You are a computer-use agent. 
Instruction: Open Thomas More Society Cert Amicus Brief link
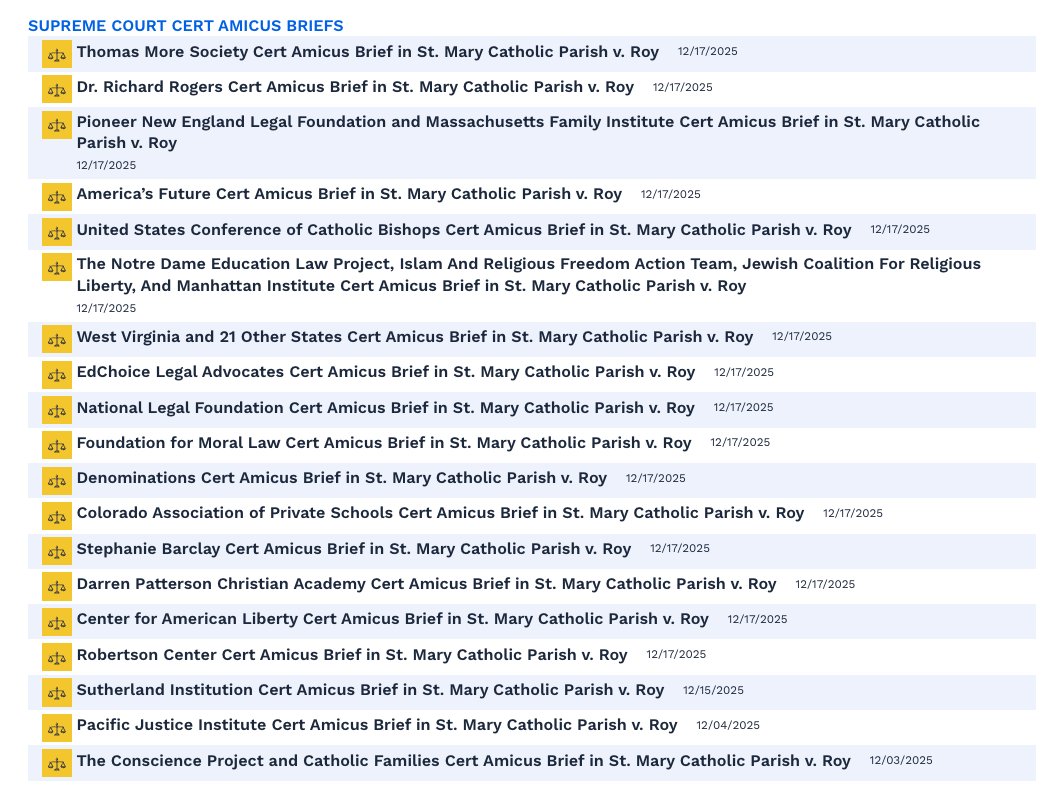click(367, 52)
